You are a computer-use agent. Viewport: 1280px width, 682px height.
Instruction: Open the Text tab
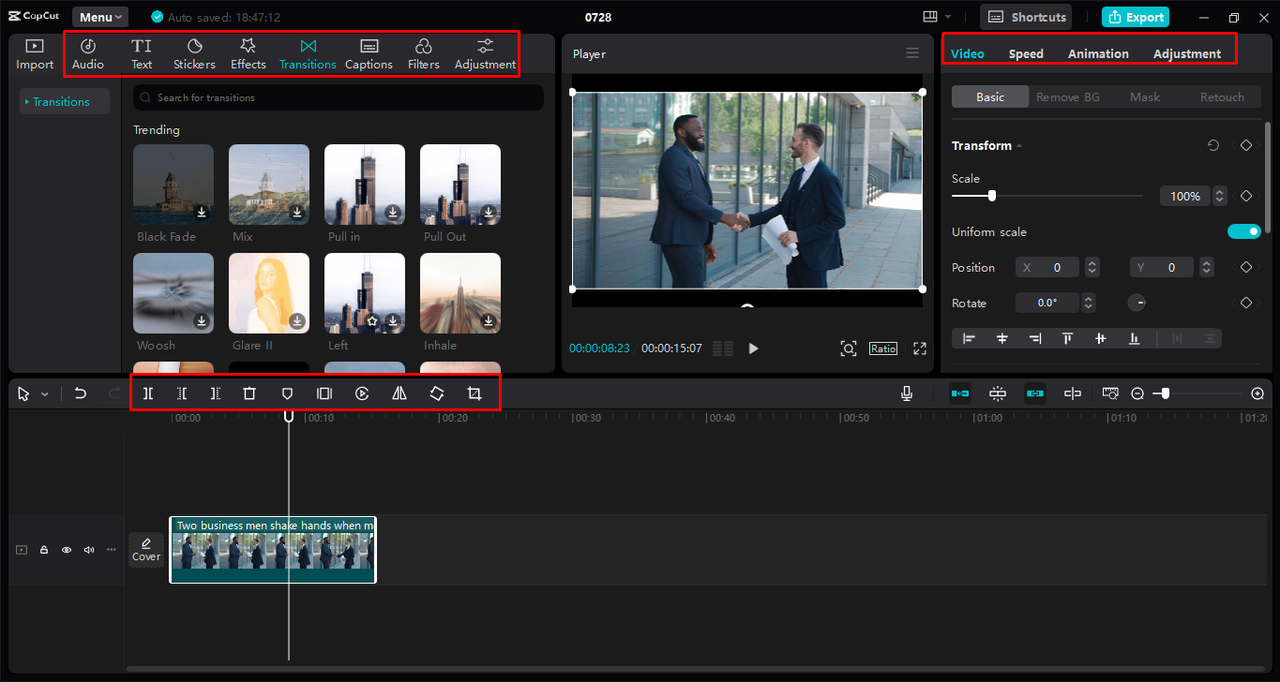pyautogui.click(x=142, y=54)
